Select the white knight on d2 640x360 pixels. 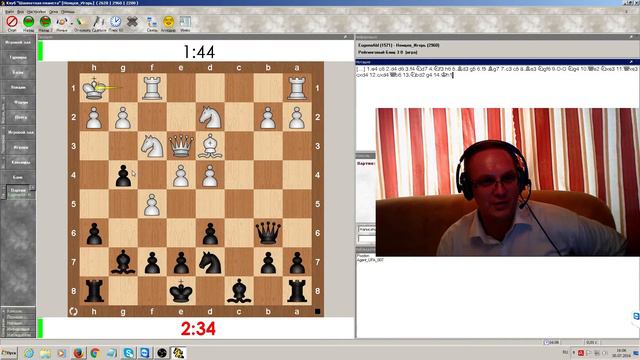[x=210, y=117]
